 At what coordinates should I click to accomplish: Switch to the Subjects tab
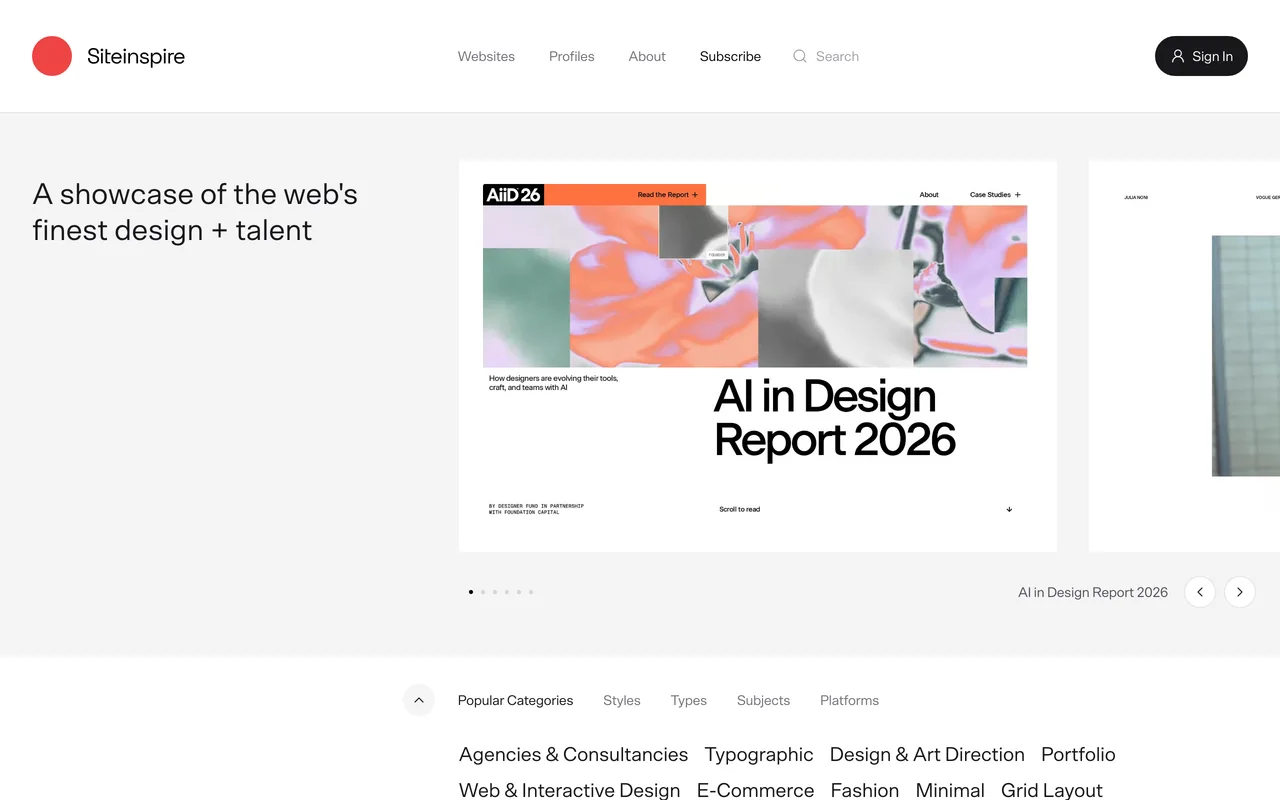[763, 700]
